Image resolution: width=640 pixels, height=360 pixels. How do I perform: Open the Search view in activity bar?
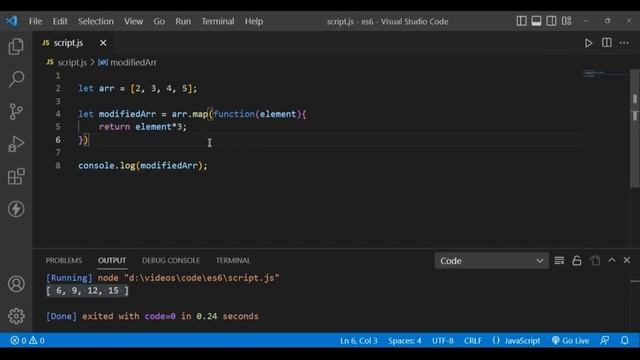coord(16,79)
